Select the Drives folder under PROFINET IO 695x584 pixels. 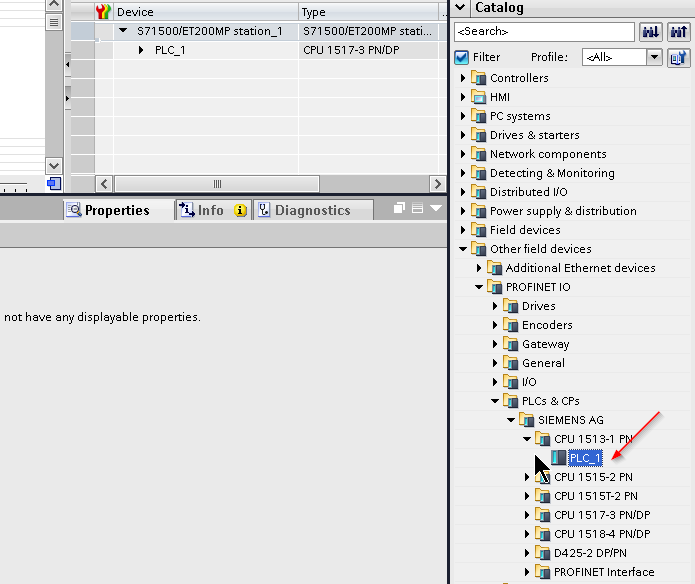coord(539,306)
